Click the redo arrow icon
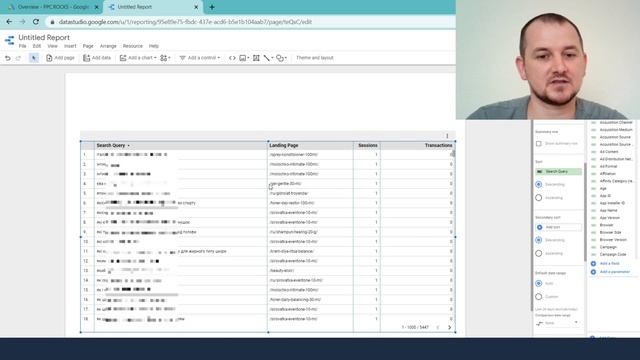 (18, 58)
